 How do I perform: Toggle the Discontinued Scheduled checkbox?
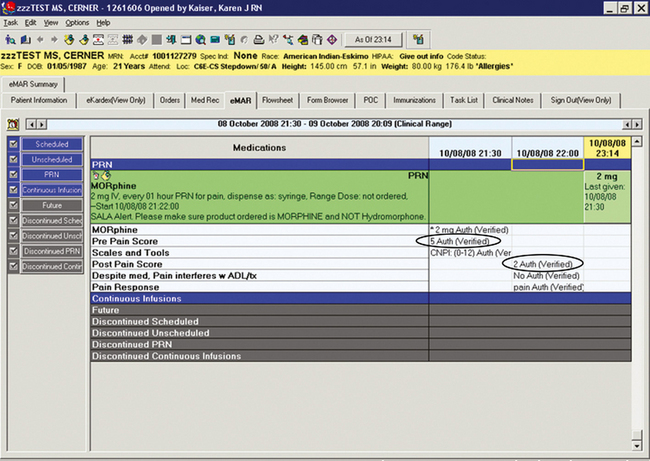pyautogui.click(x=13, y=221)
